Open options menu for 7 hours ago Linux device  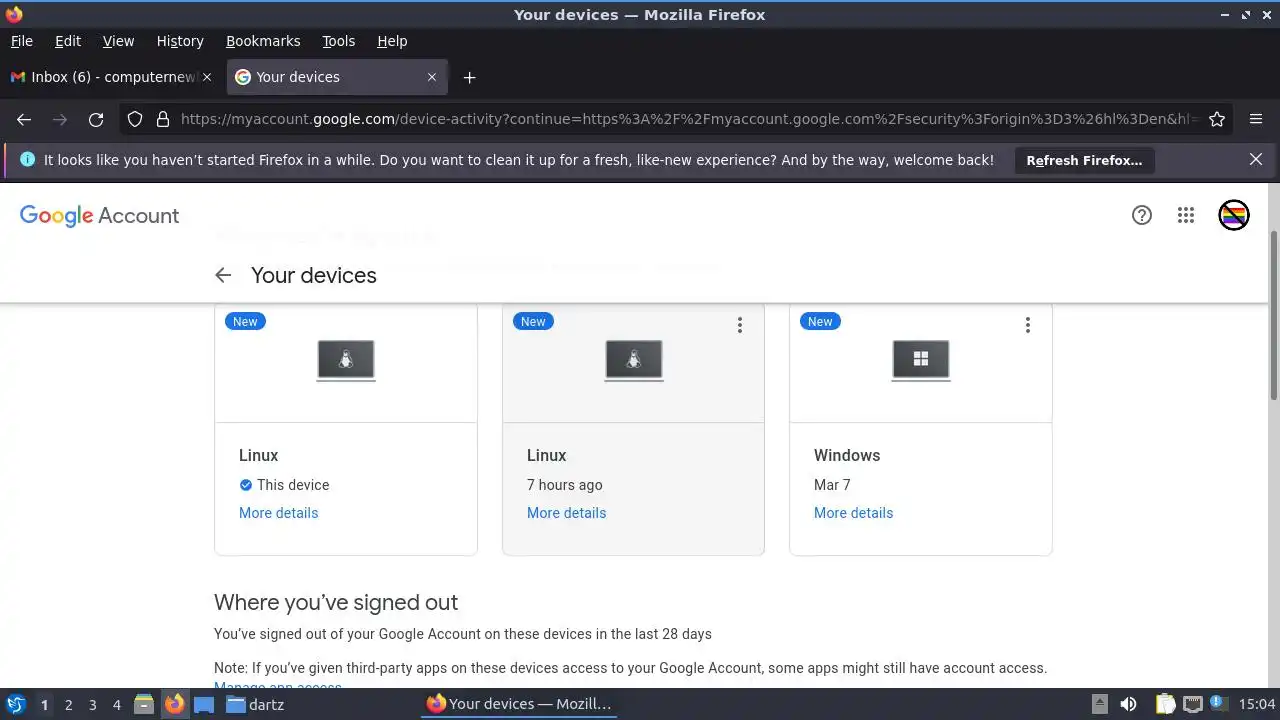(740, 325)
